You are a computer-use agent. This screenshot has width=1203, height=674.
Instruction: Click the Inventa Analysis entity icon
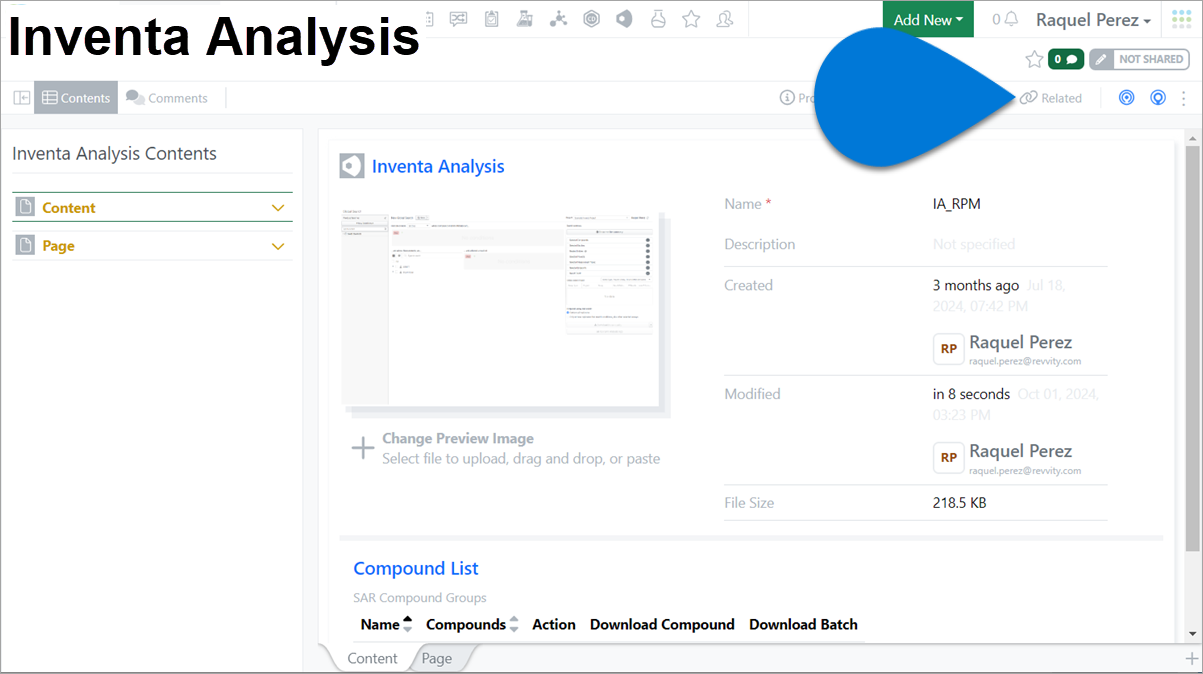[351, 166]
